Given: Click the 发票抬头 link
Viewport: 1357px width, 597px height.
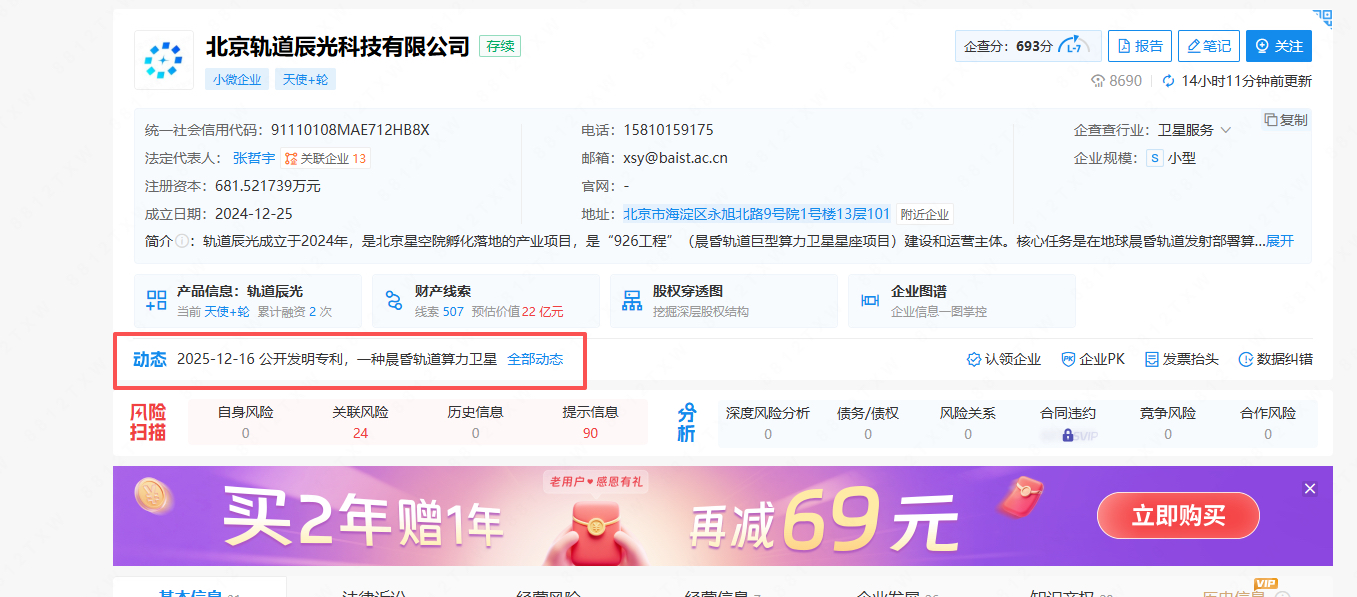Looking at the screenshot, I should (x=1181, y=359).
